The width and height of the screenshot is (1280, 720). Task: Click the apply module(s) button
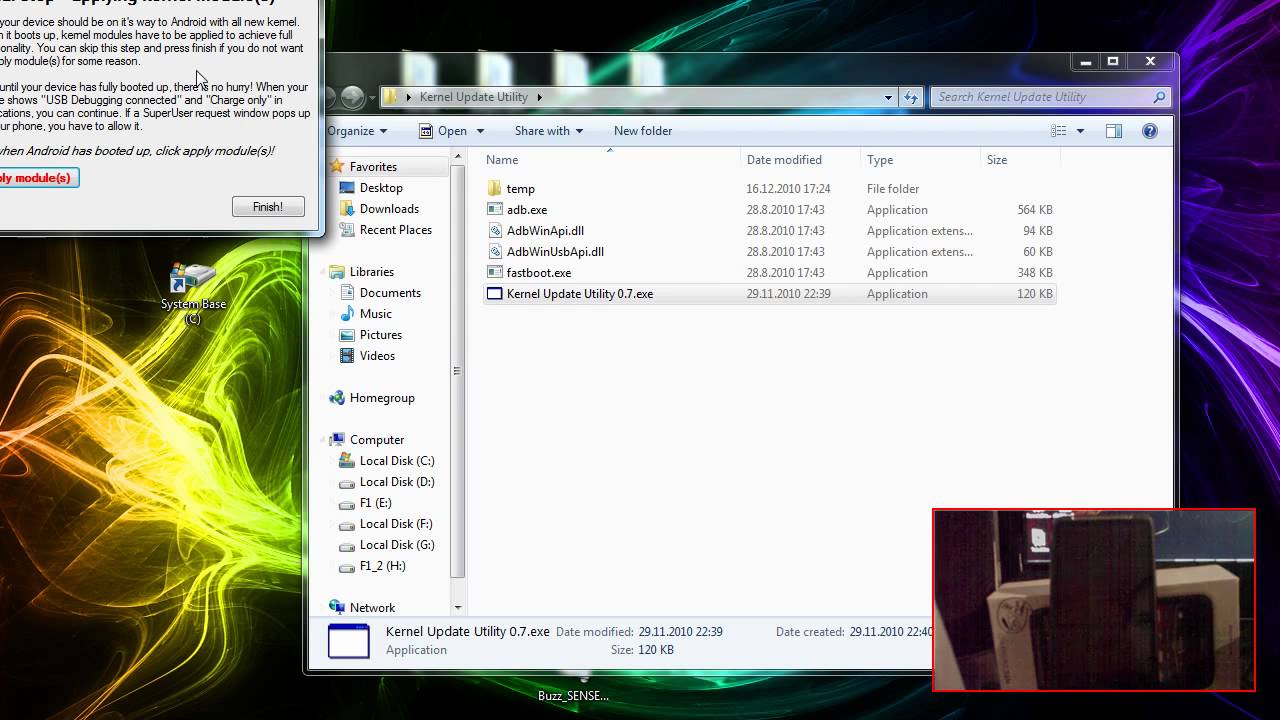pyautogui.click(x=36, y=178)
